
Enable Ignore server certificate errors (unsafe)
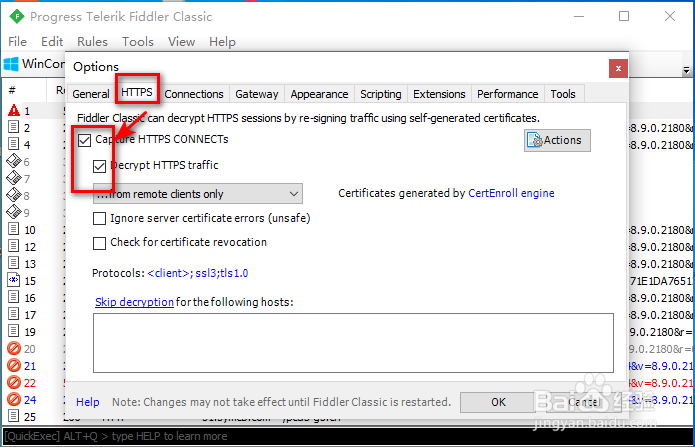[99, 219]
